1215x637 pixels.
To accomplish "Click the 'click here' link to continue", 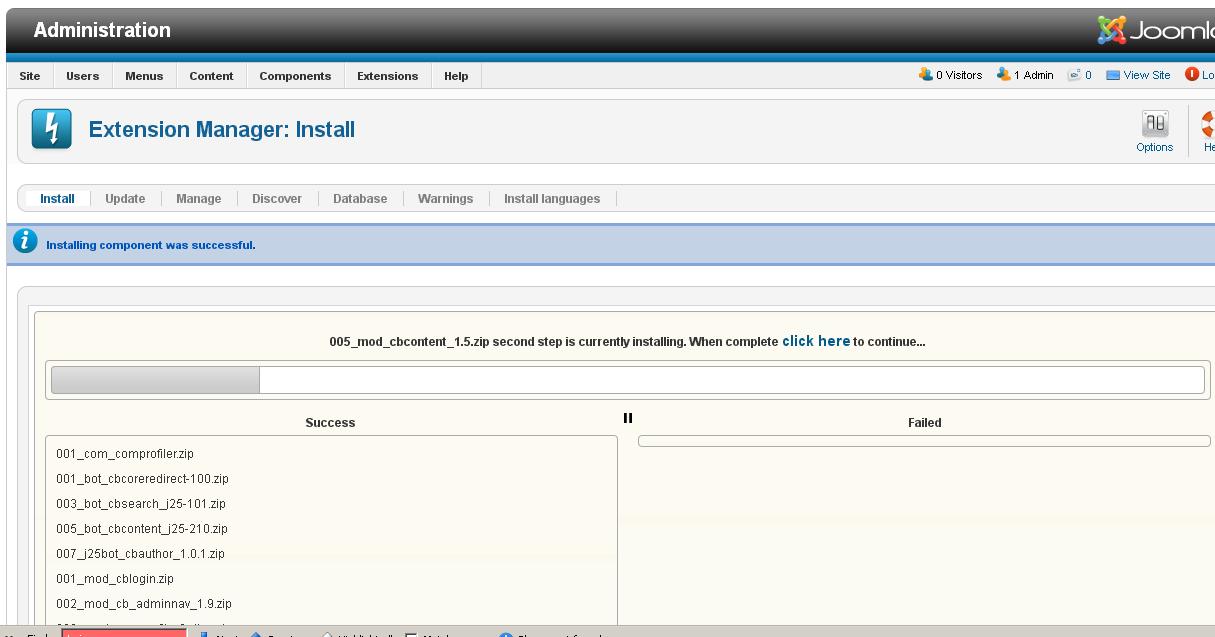I will click(x=816, y=341).
